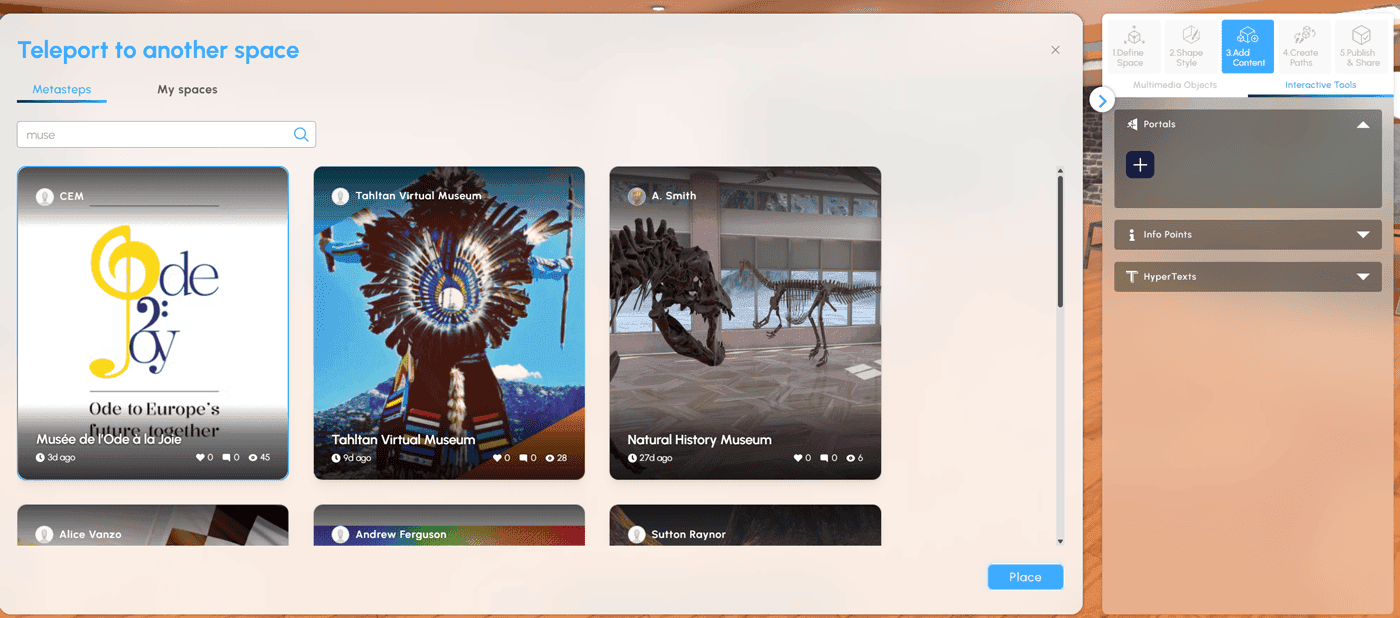Screen dimensions: 1400x618
Task: Close the Teleport dialog
Action: click(x=1055, y=50)
